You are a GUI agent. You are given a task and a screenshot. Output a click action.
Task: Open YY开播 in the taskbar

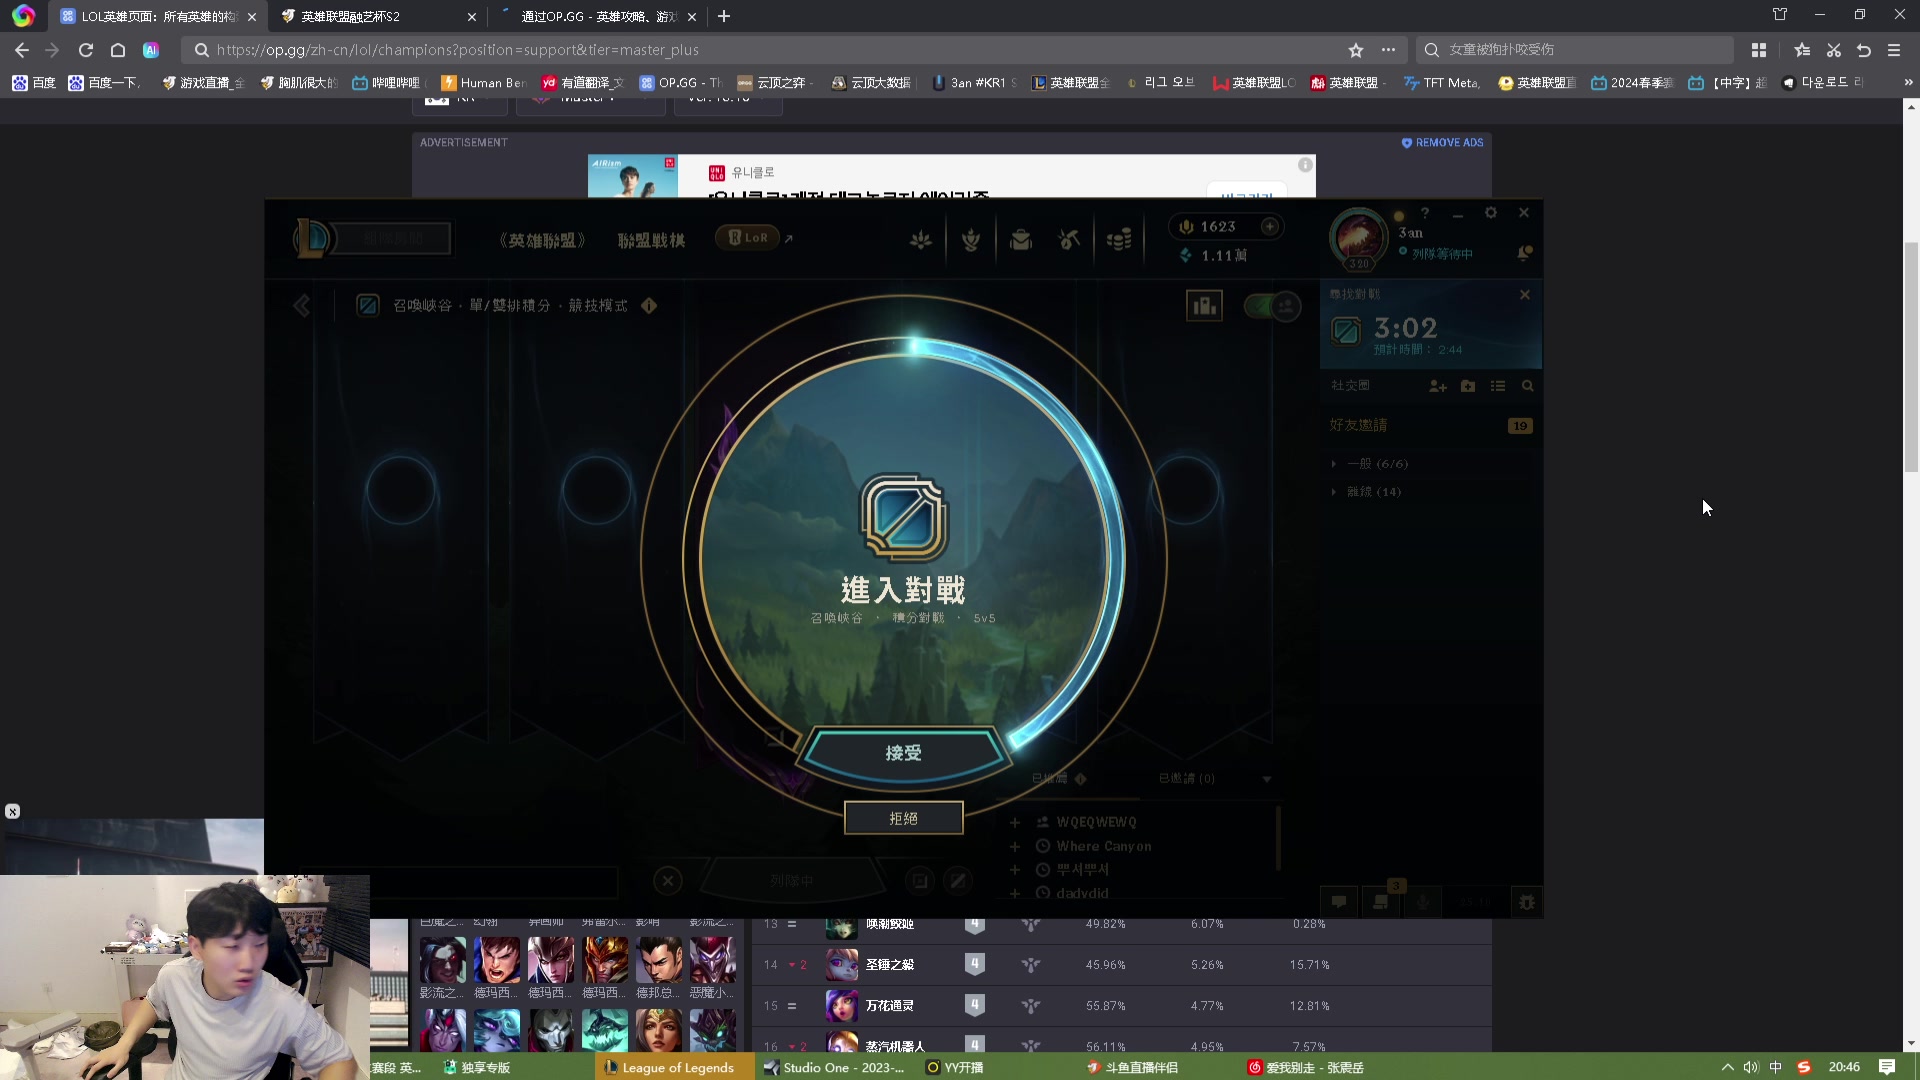(x=955, y=1068)
